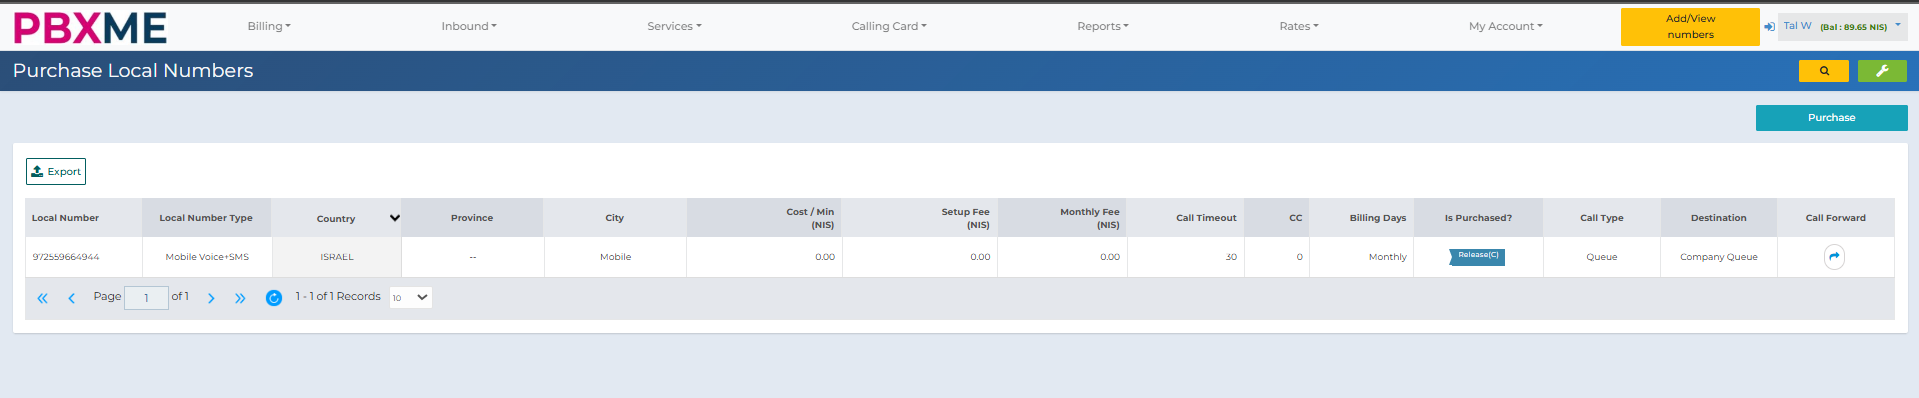Image resolution: width=1919 pixels, height=398 pixels.
Task: Open the search icon button
Action: (1824, 71)
